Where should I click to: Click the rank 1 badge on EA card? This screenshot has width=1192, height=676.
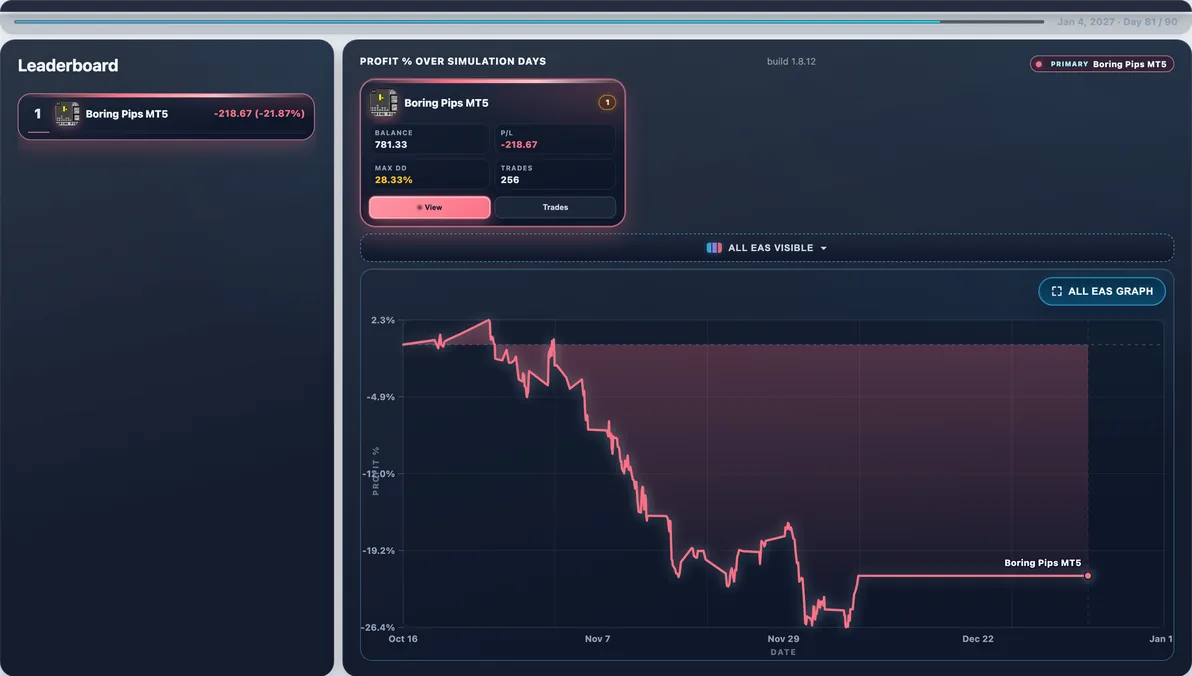tap(607, 103)
